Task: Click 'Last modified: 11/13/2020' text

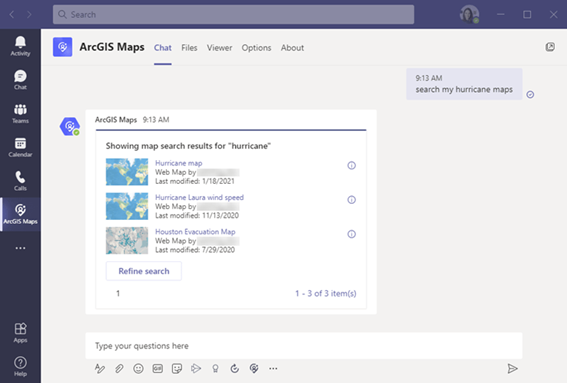Action: tap(197, 216)
